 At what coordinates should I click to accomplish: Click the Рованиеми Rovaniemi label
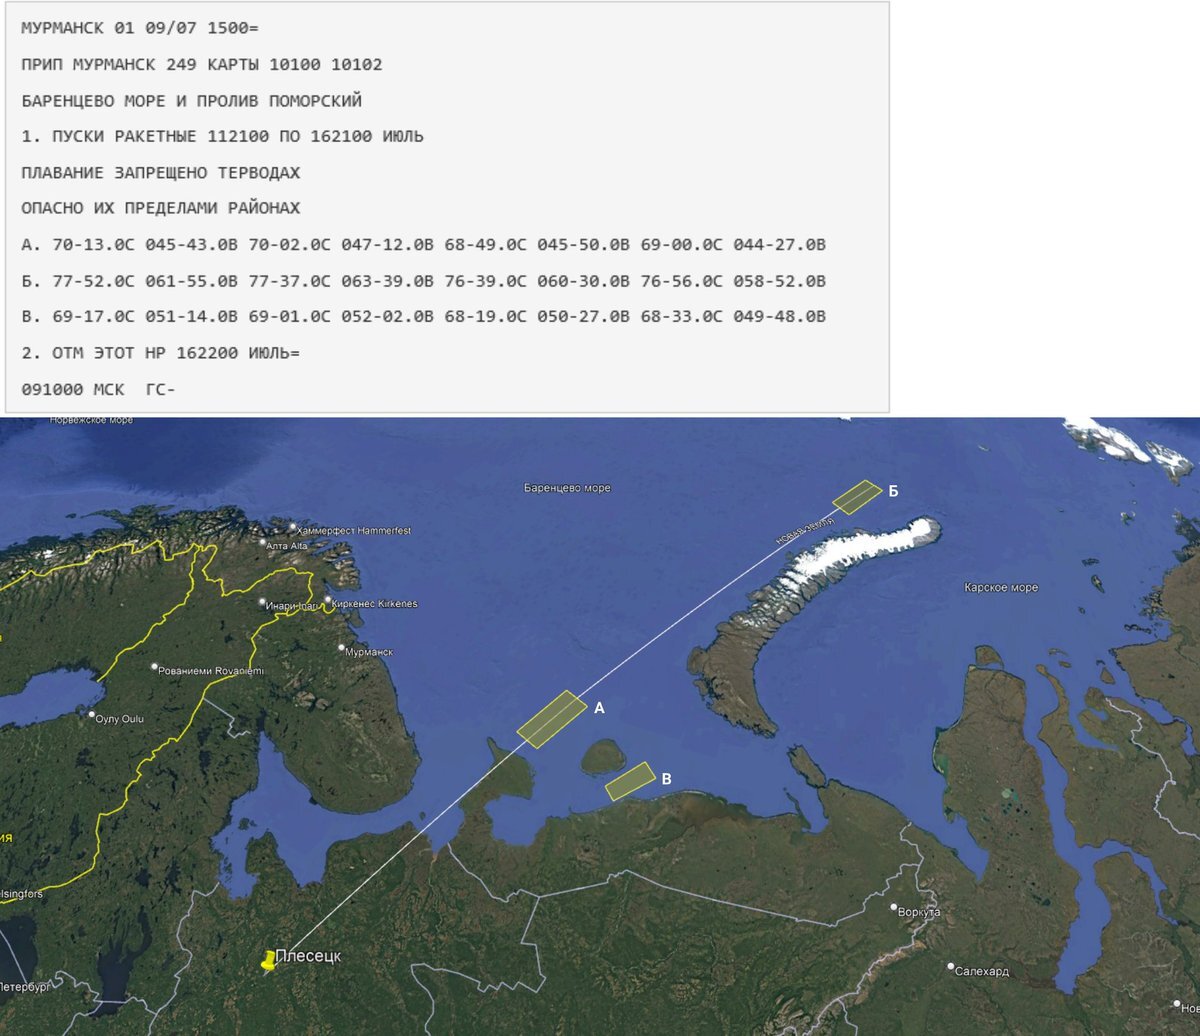tap(211, 670)
